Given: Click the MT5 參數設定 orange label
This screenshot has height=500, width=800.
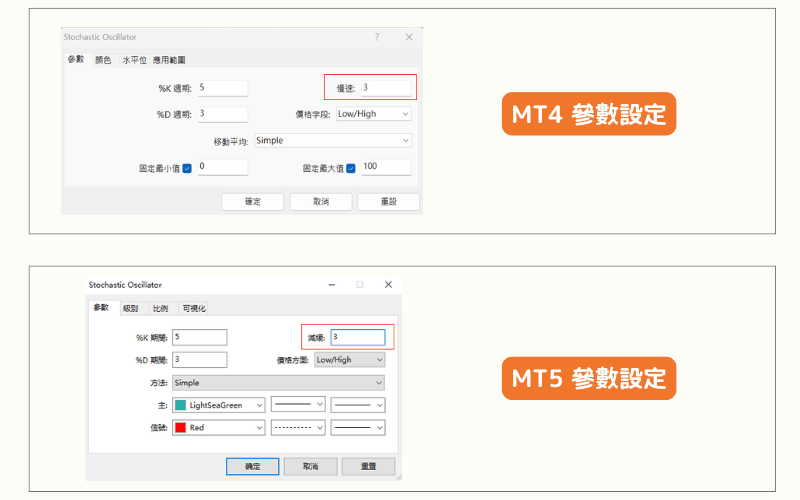Looking at the screenshot, I should pos(589,378).
